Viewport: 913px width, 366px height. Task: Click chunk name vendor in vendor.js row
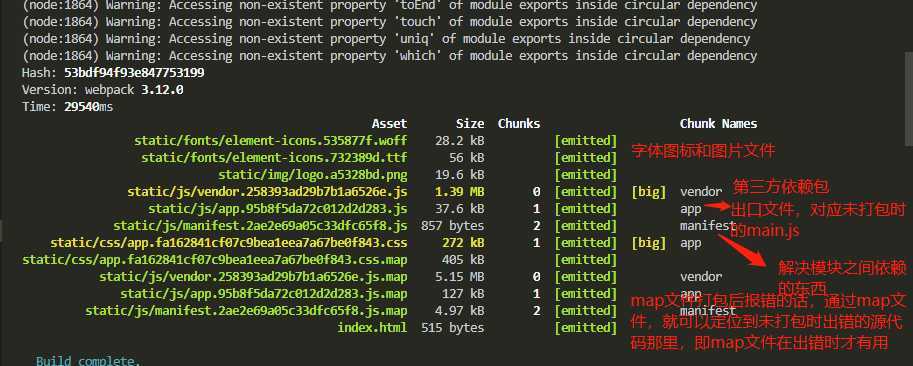point(701,191)
